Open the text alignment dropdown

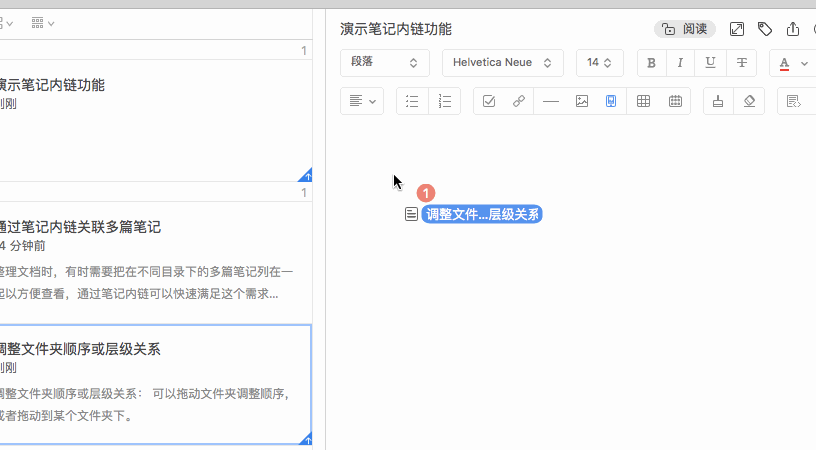point(362,101)
